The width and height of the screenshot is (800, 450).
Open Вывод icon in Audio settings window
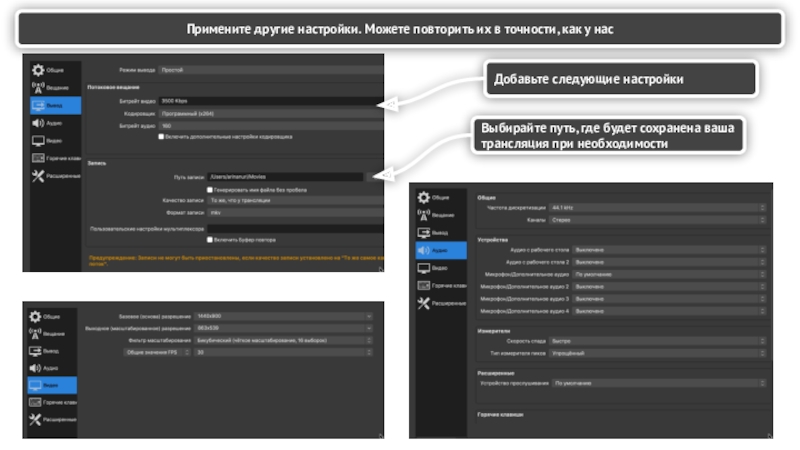[423, 233]
